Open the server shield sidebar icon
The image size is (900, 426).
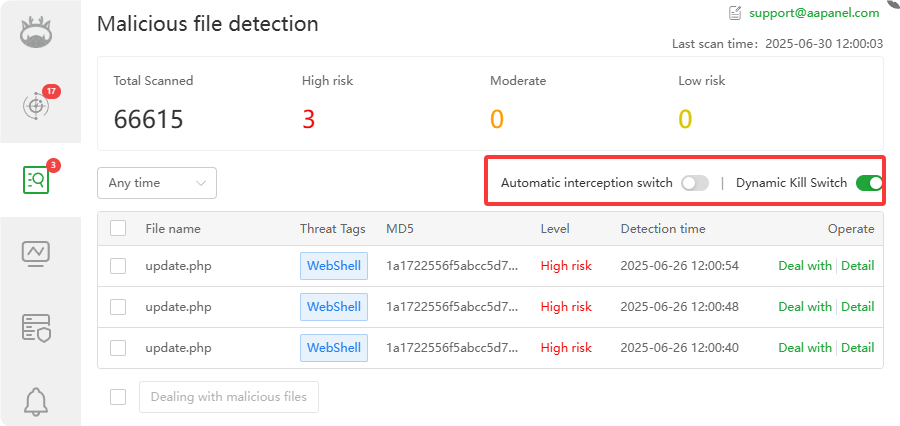pyautogui.click(x=38, y=327)
